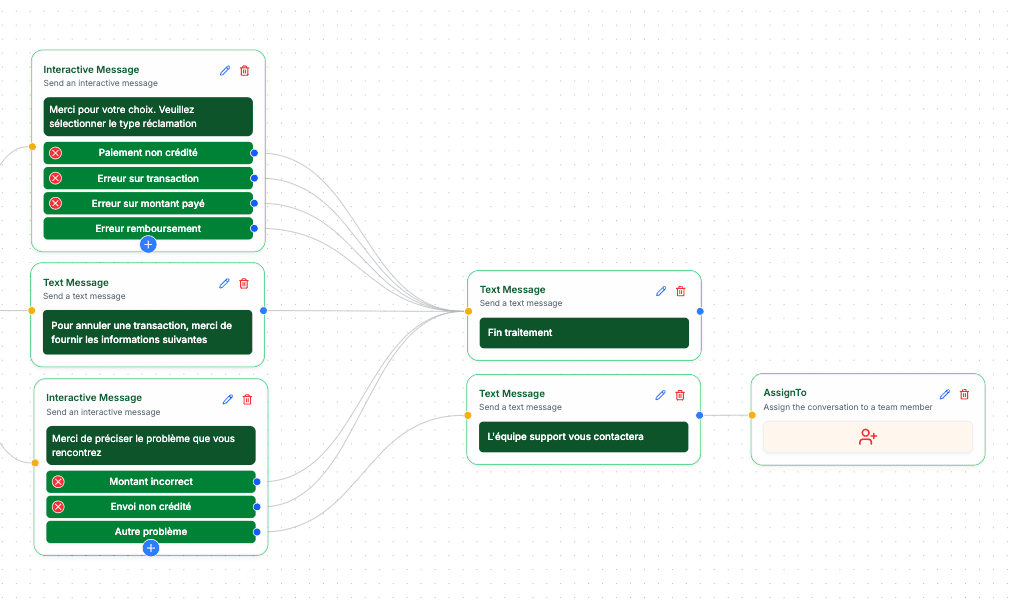Click the 'L'équipe support vous contactera' message
Viewport: 1020px width, 603px height.
click(x=583, y=437)
